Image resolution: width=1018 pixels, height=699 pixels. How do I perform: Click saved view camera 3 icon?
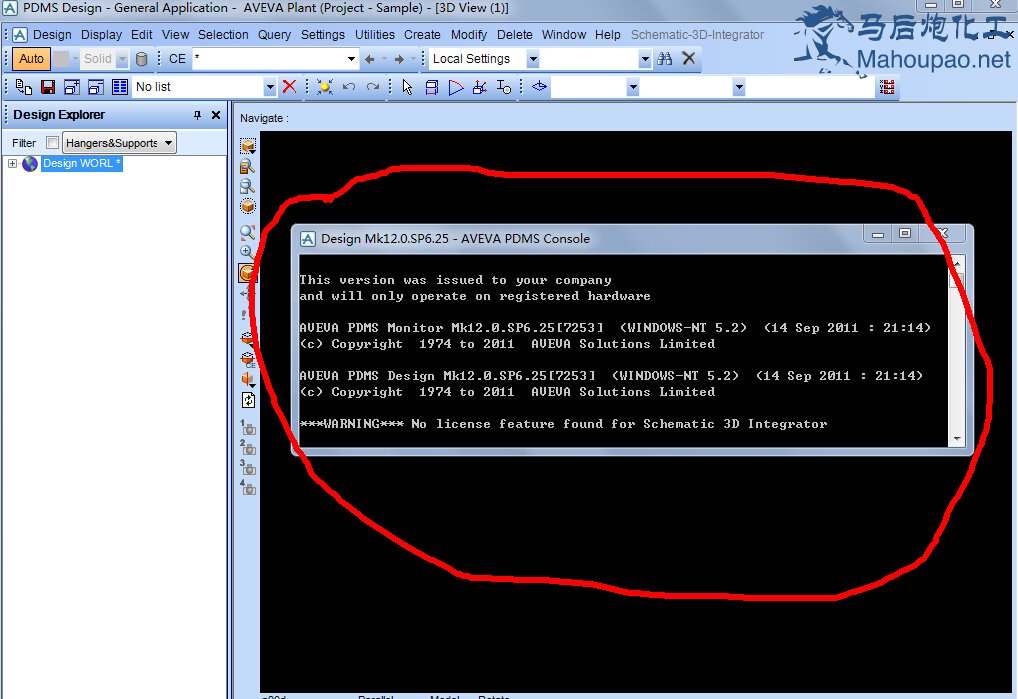pos(248,467)
